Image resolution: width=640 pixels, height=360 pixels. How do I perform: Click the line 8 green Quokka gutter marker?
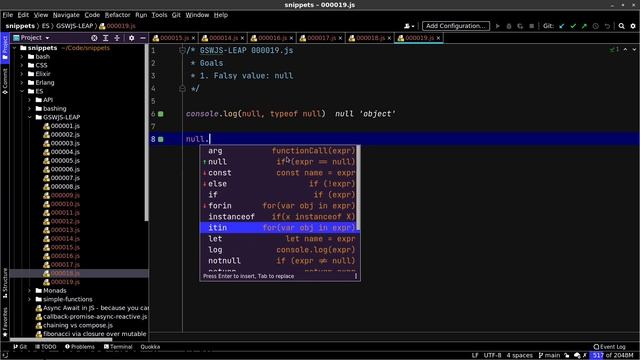click(161, 139)
